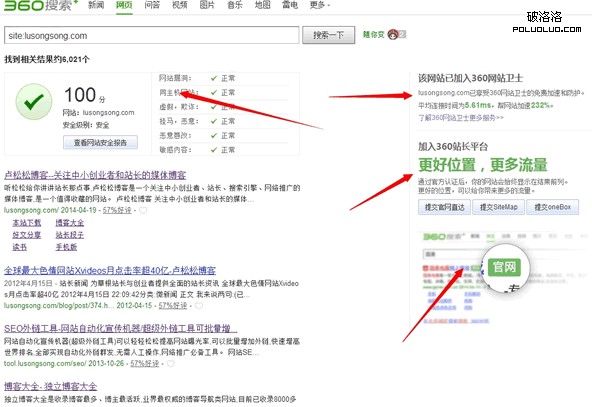The width and height of the screenshot is (592, 407).
Task: Open 卢松松博客 first result title
Action: point(95,175)
